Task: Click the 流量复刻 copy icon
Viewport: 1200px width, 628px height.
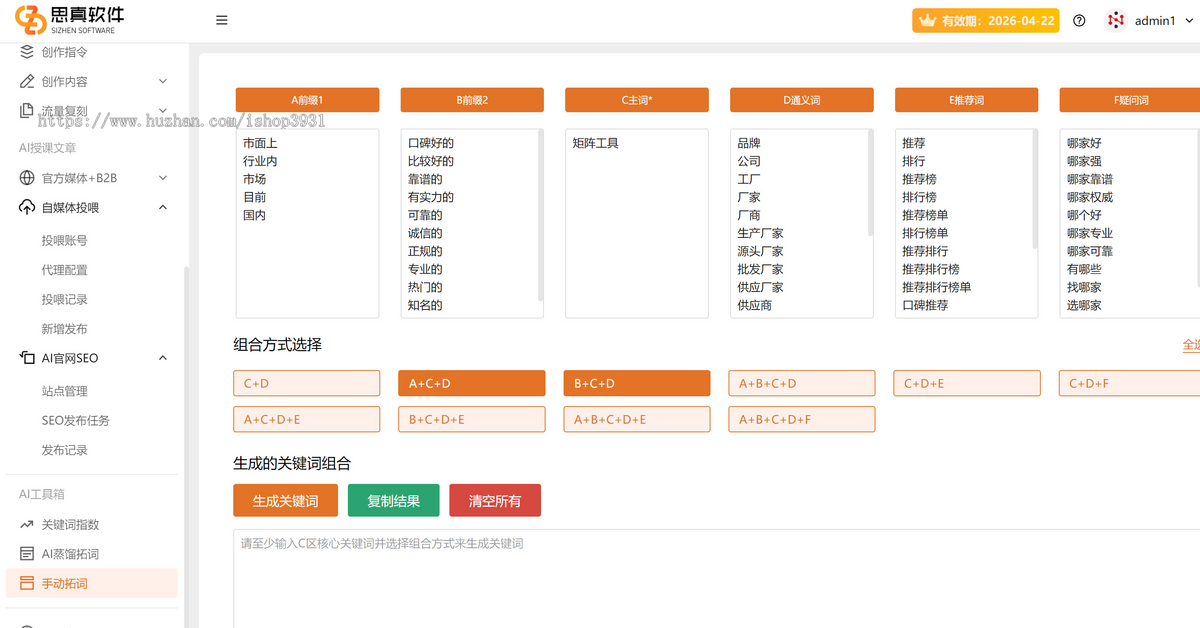Action: [27, 111]
